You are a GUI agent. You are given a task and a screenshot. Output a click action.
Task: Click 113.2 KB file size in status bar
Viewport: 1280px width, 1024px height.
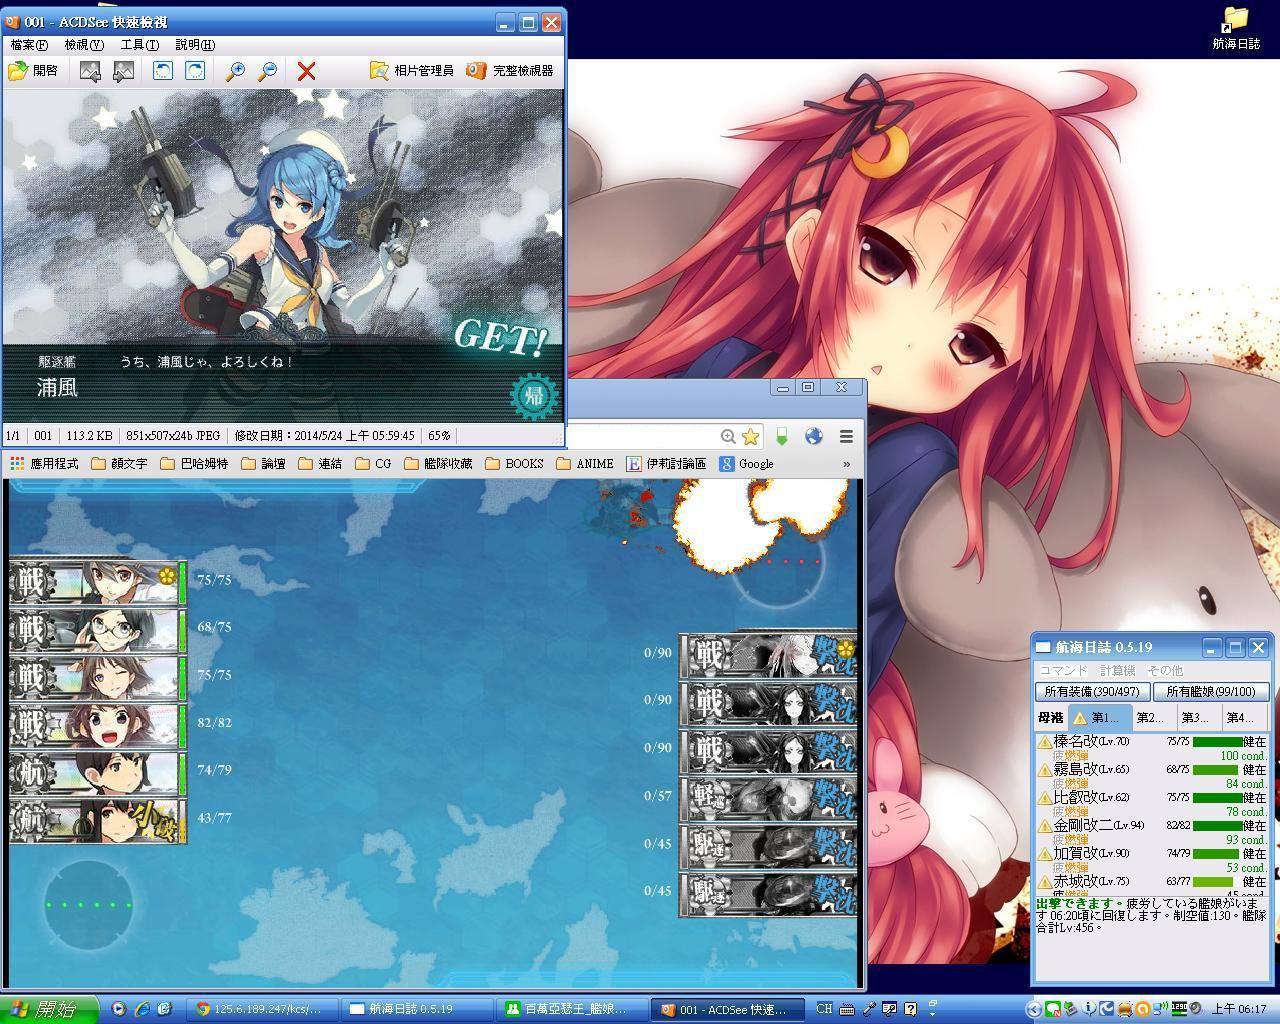(89, 436)
